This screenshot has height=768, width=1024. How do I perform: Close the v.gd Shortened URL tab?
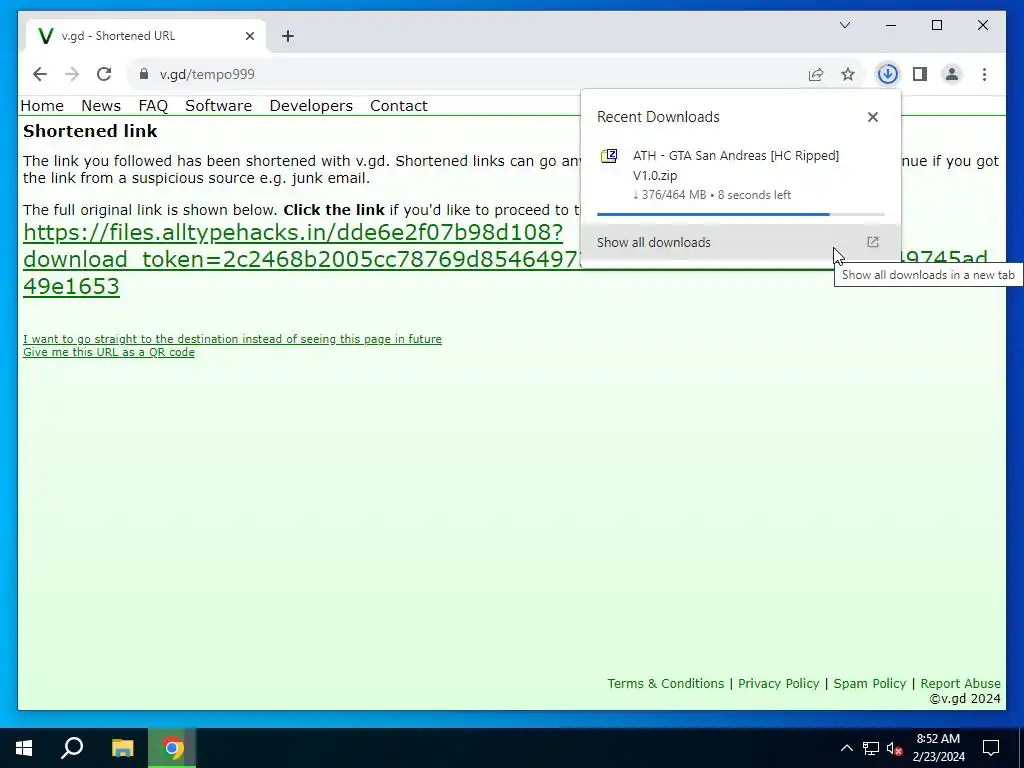(x=250, y=36)
